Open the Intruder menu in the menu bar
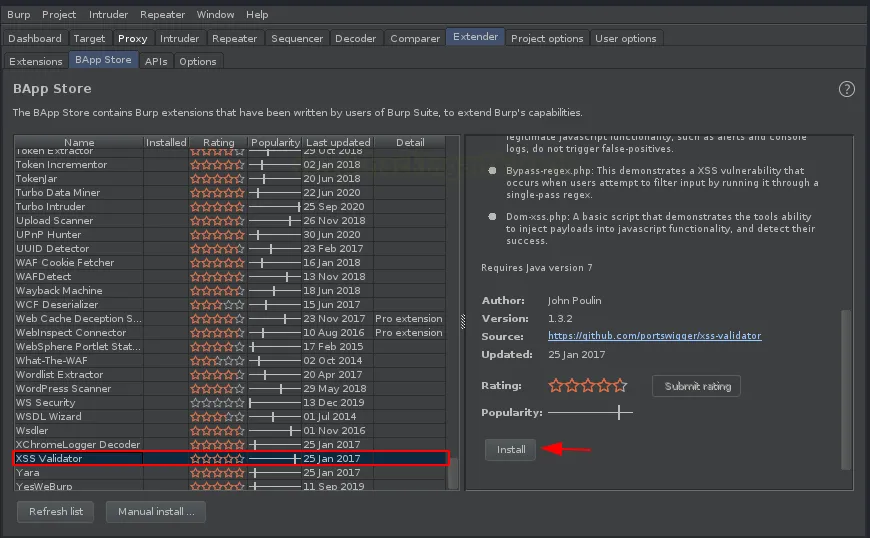 (x=108, y=15)
